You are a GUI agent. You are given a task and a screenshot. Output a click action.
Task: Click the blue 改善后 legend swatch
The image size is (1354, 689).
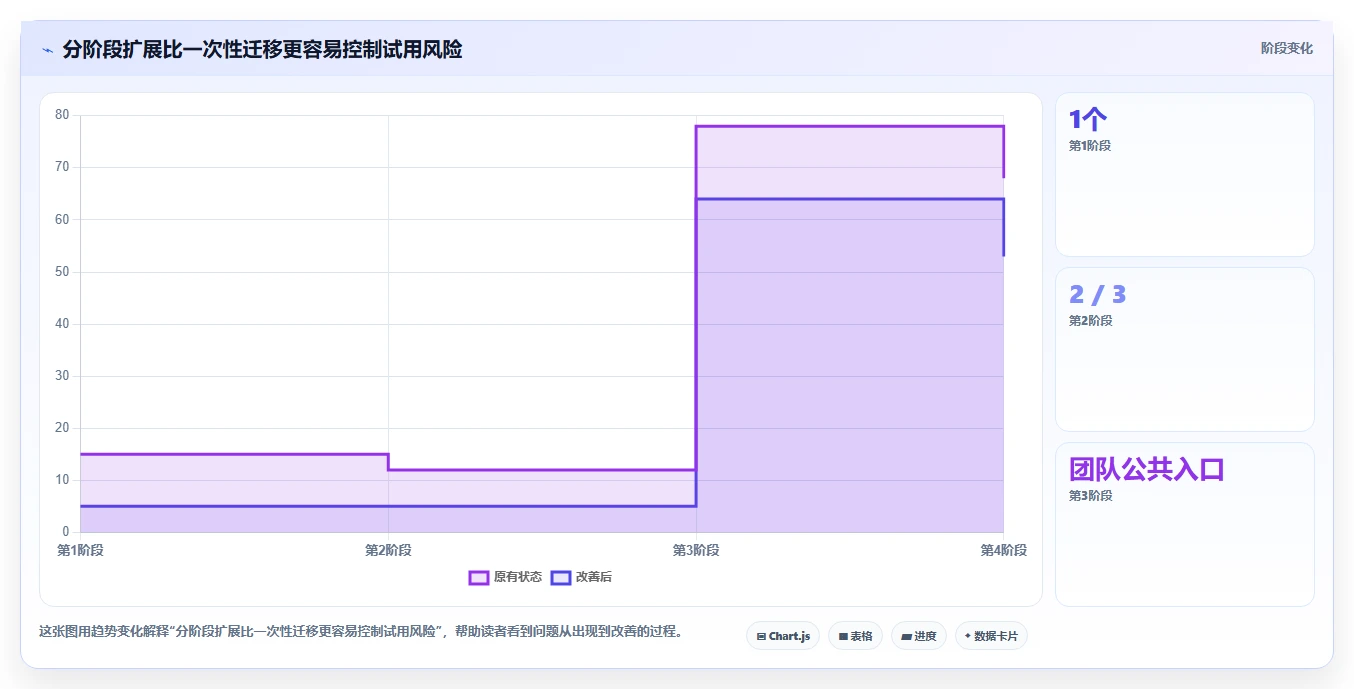(x=561, y=577)
